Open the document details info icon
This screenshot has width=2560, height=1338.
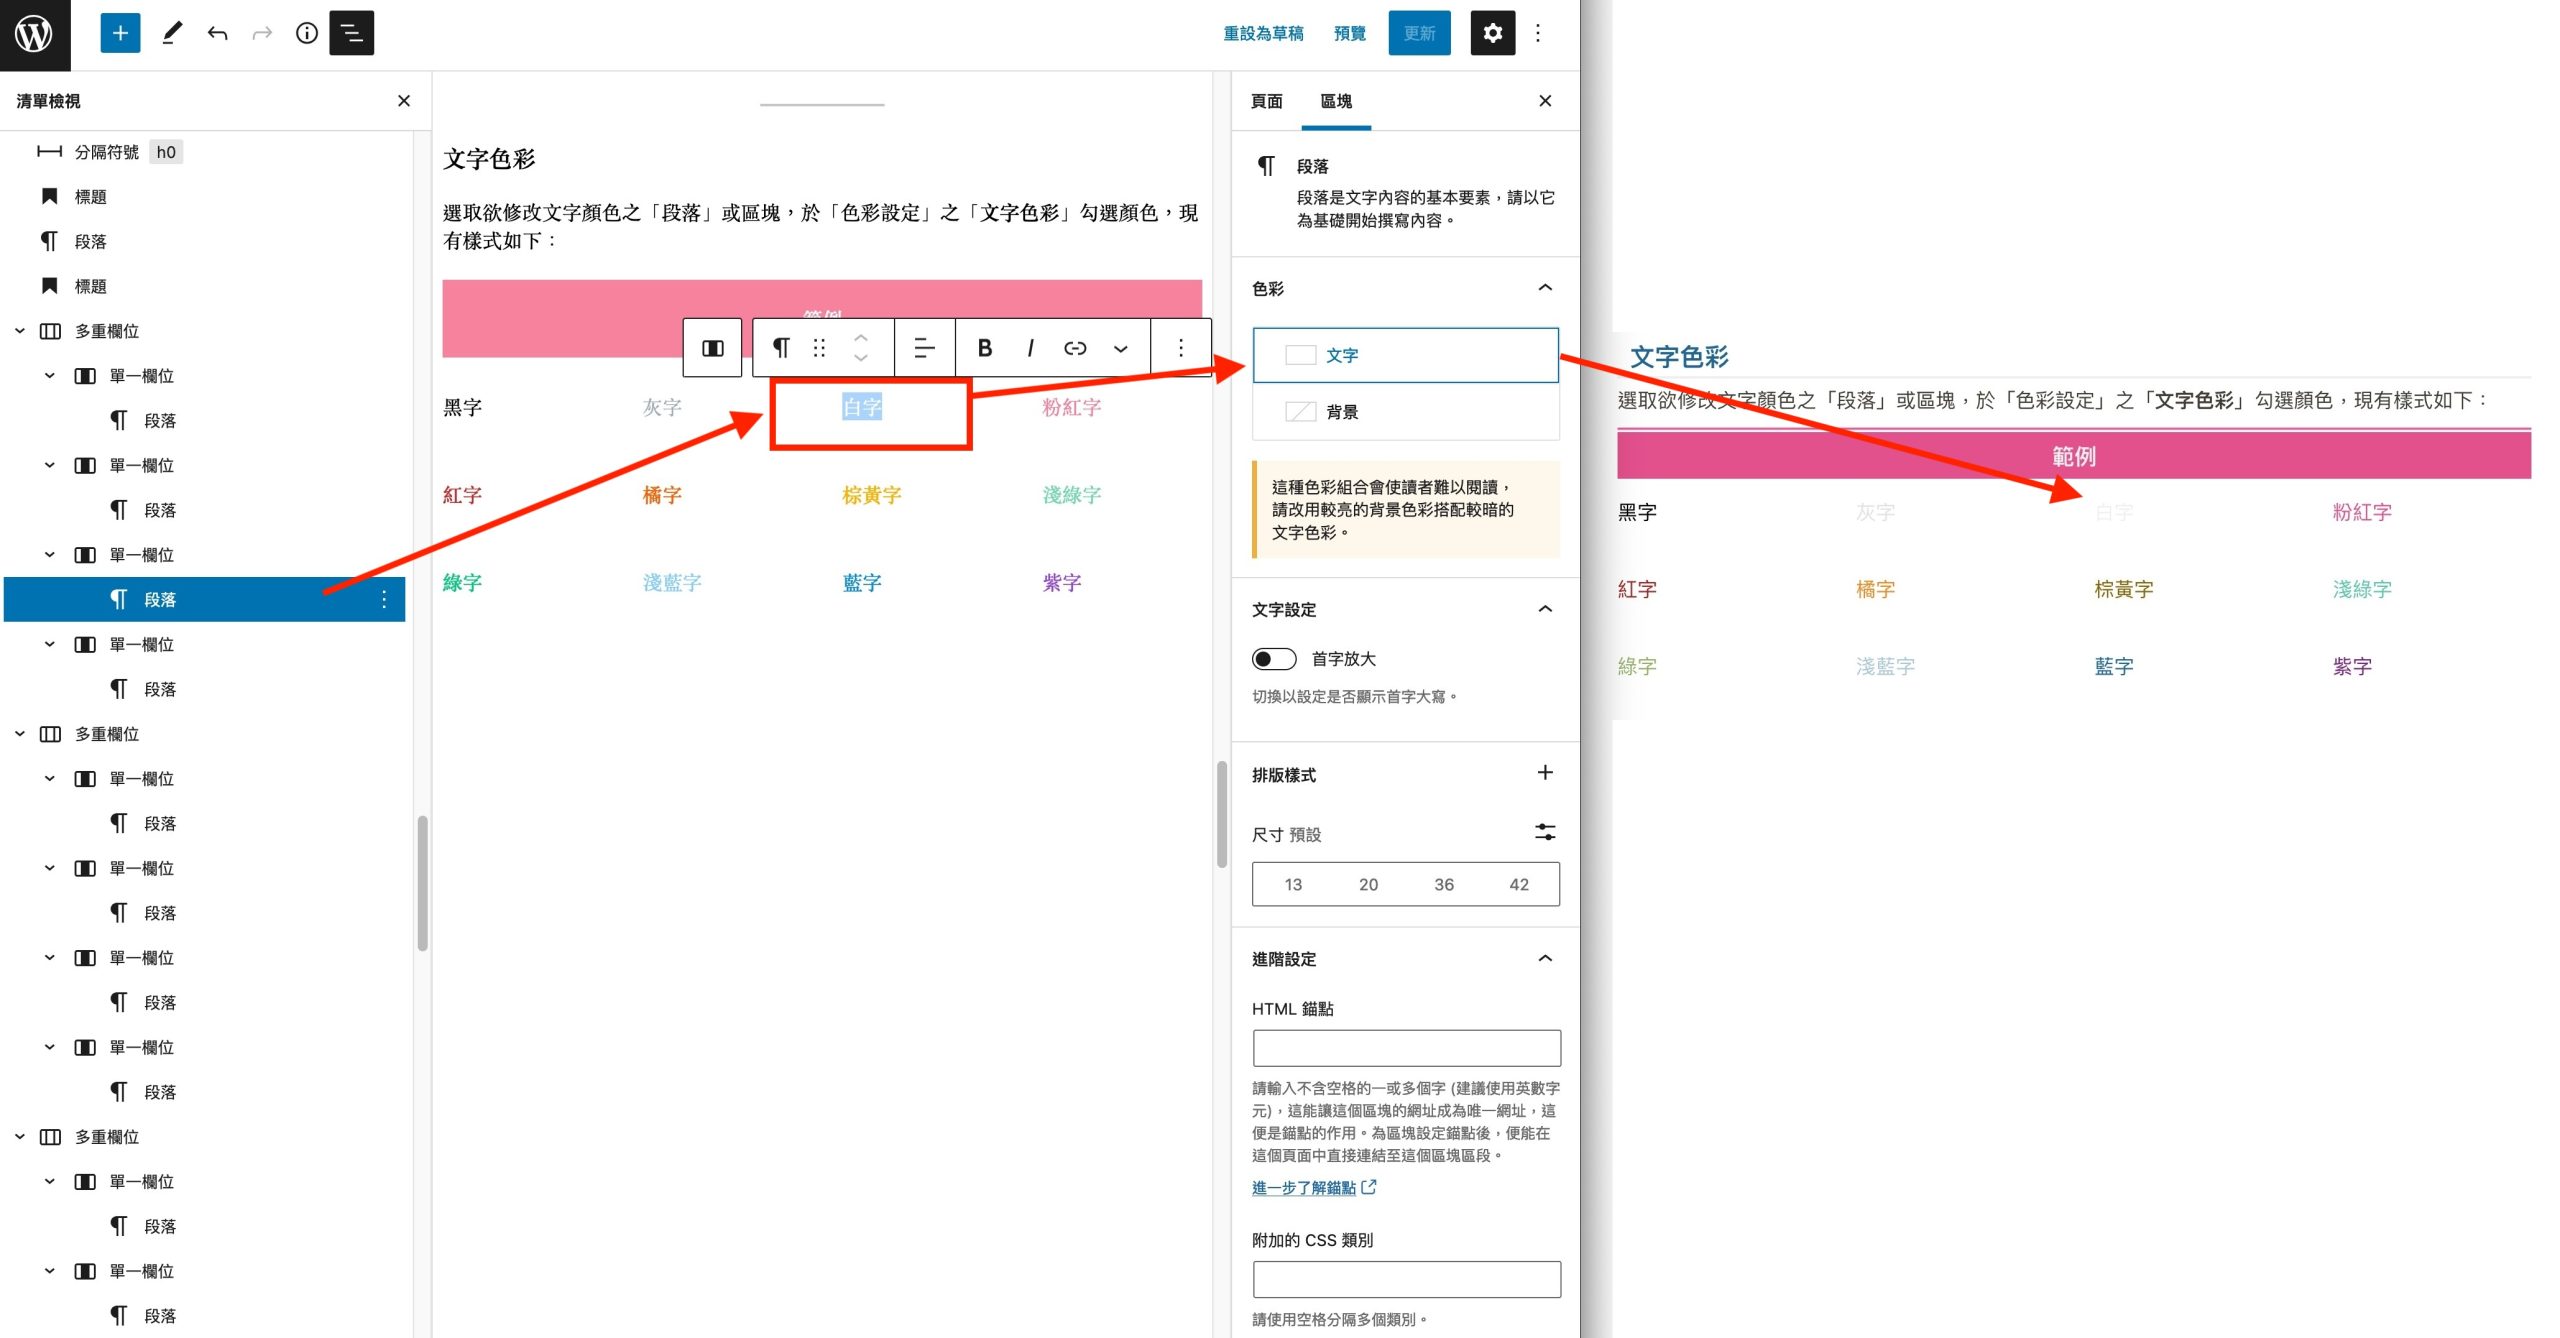click(x=307, y=33)
